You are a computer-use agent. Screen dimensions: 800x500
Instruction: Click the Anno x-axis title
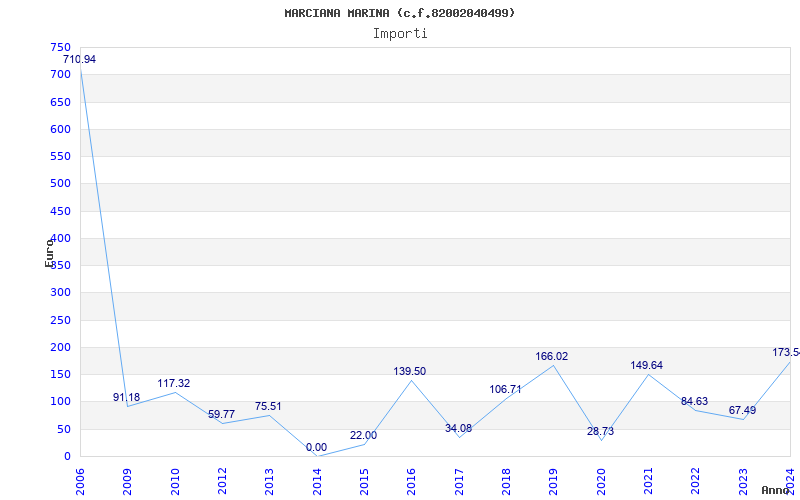tap(774, 490)
